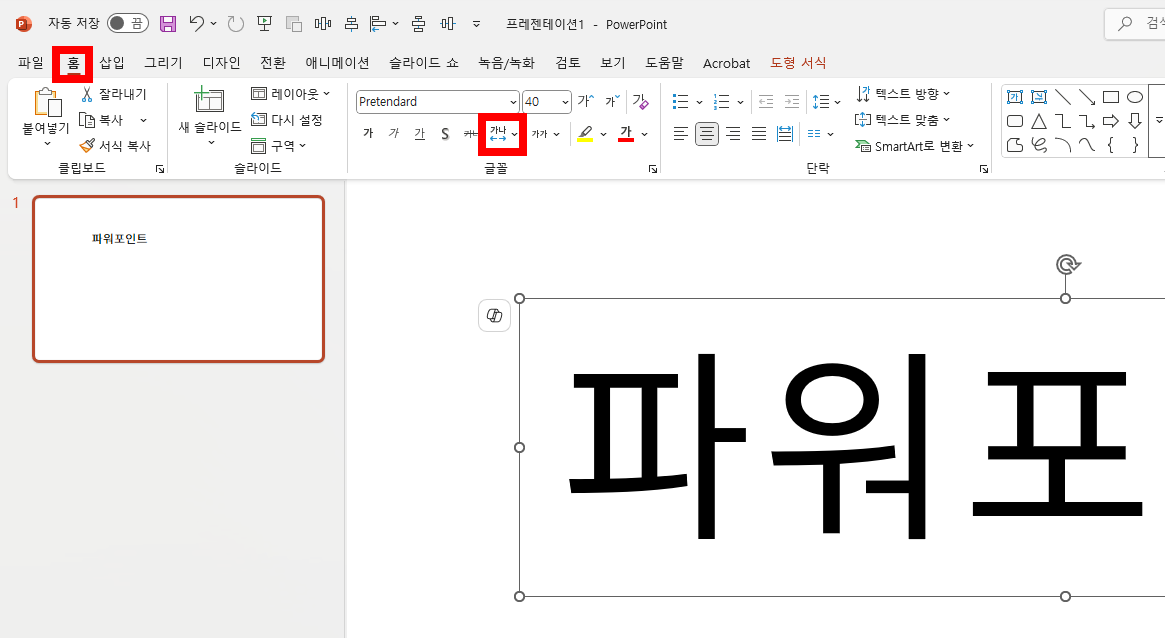
Task: Click the 새 슬라이드 (New Slide) icon
Action: pos(210,100)
